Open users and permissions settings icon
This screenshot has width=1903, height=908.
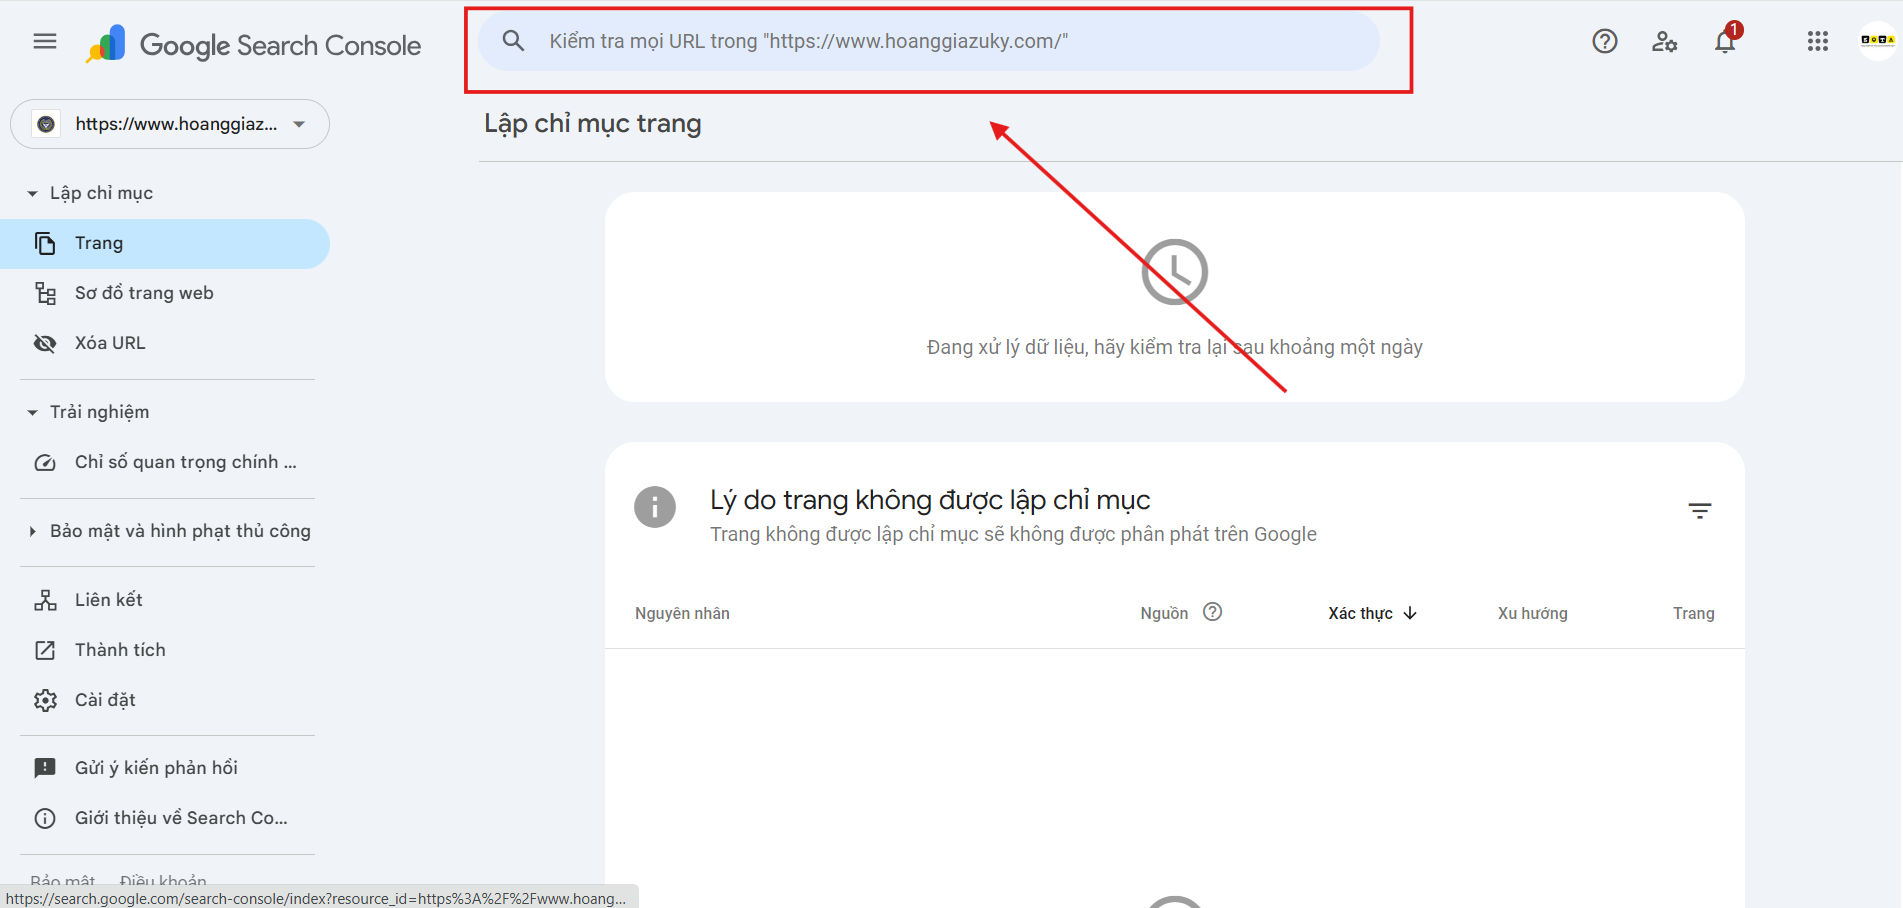(1665, 41)
